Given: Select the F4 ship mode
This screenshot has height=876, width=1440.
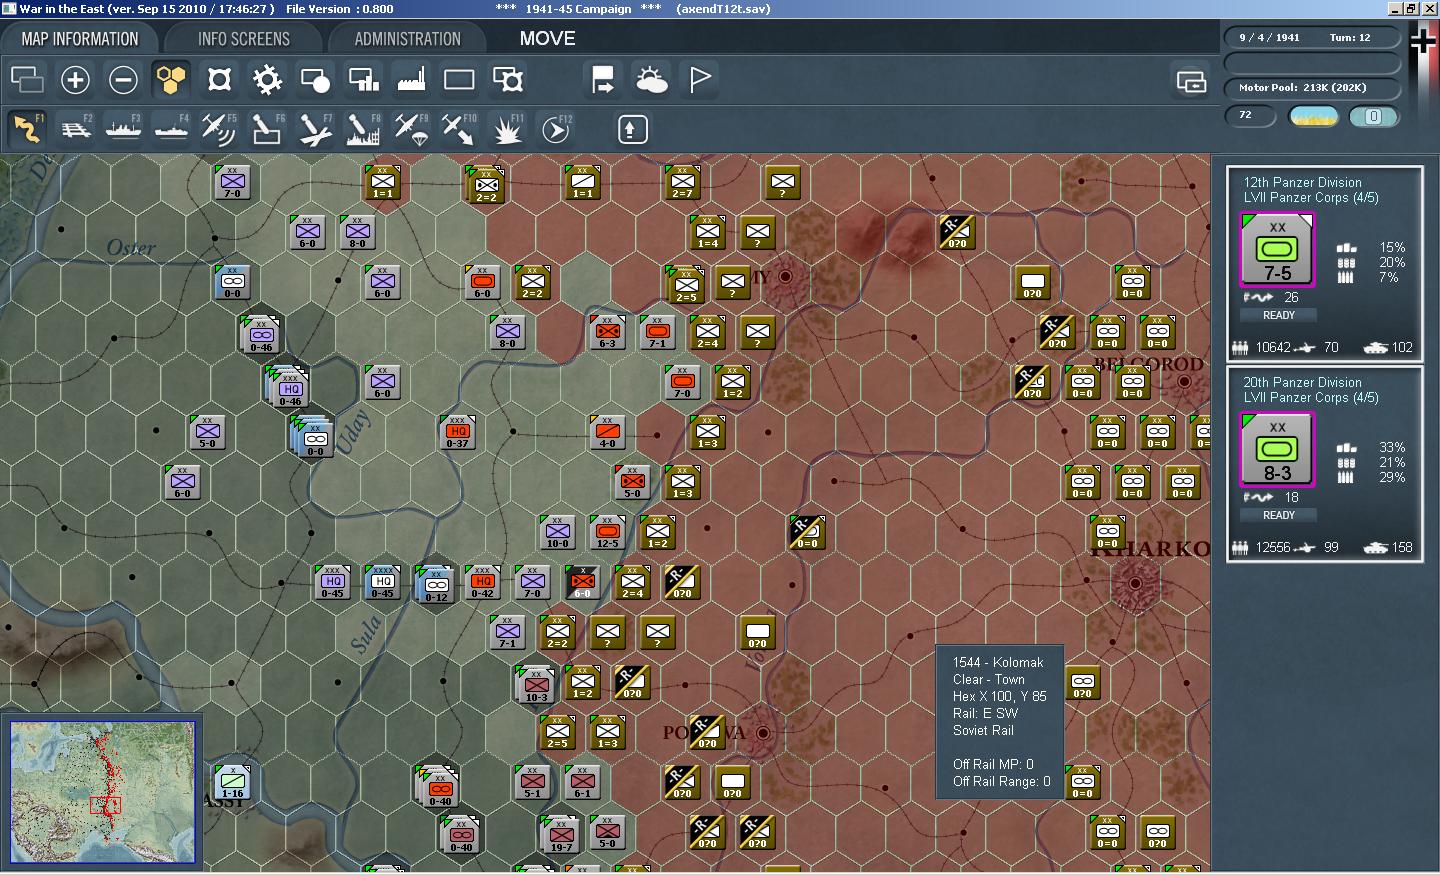Looking at the screenshot, I should click(171, 129).
